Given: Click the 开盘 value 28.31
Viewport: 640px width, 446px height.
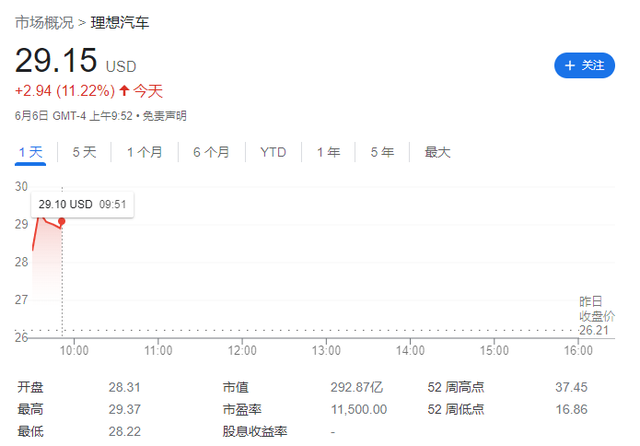Looking at the screenshot, I should pyautogui.click(x=124, y=387).
